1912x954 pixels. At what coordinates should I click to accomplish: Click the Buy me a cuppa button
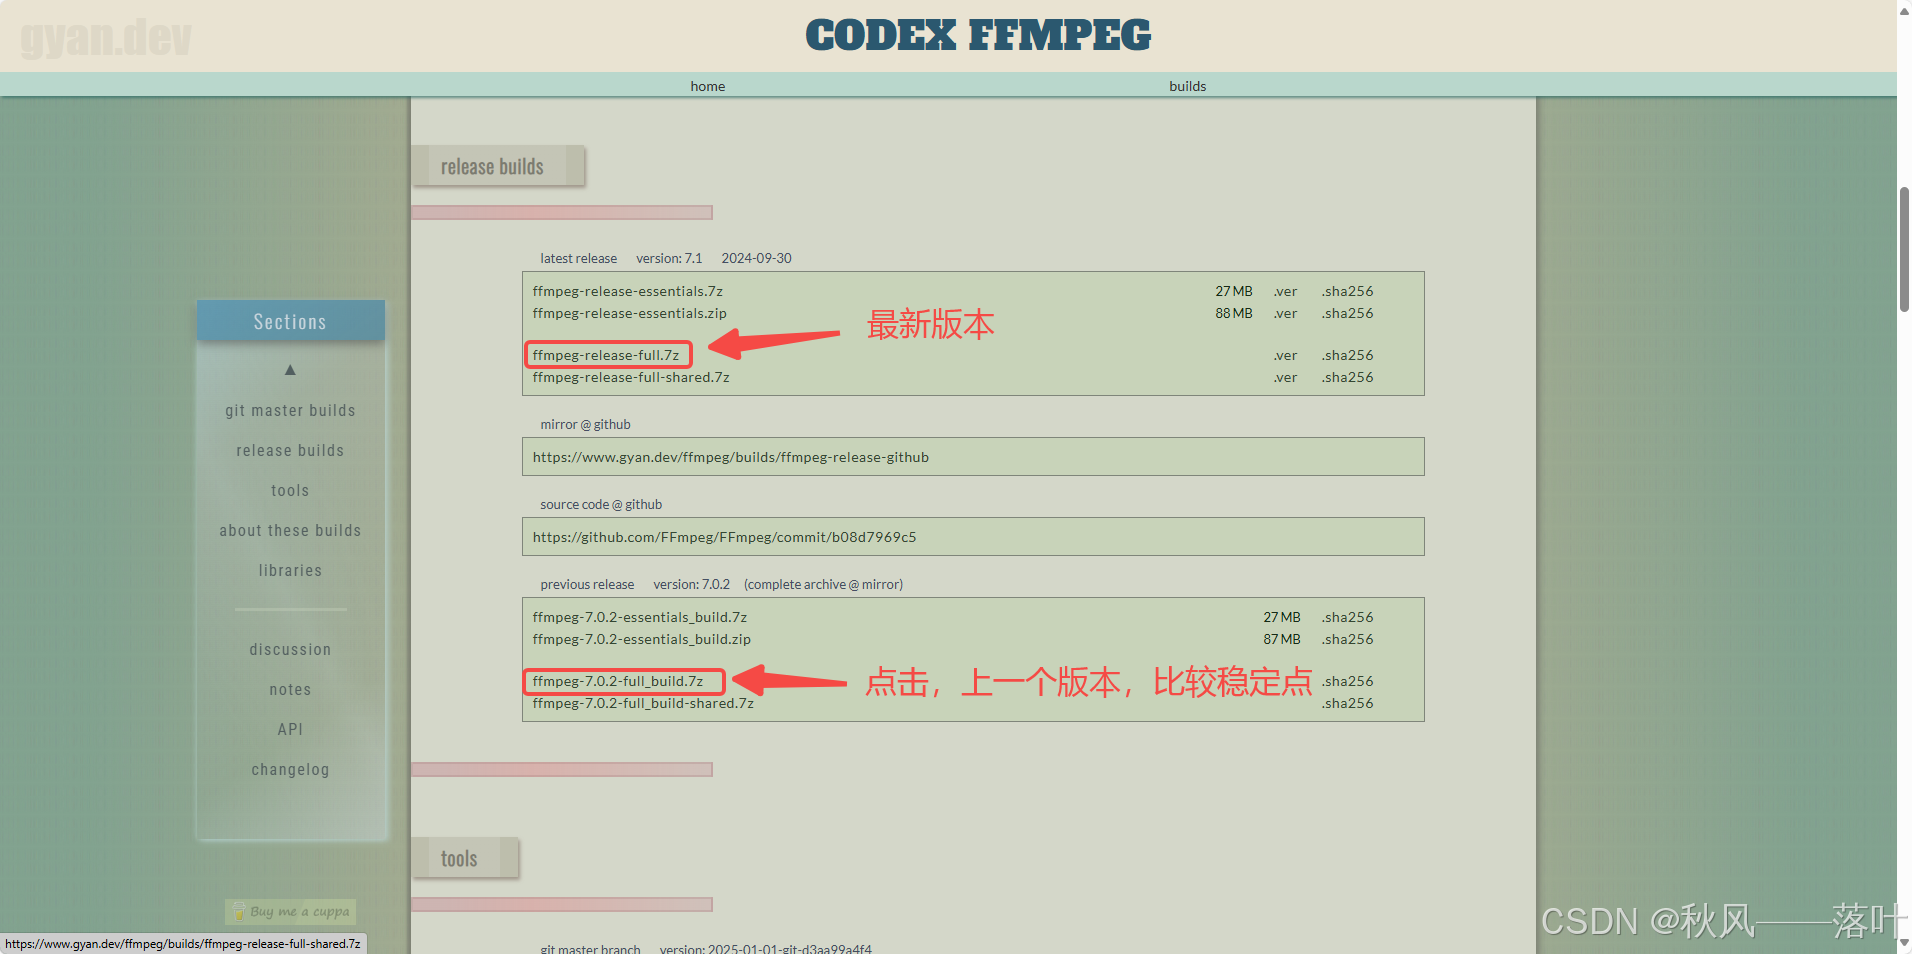pos(291,911)
